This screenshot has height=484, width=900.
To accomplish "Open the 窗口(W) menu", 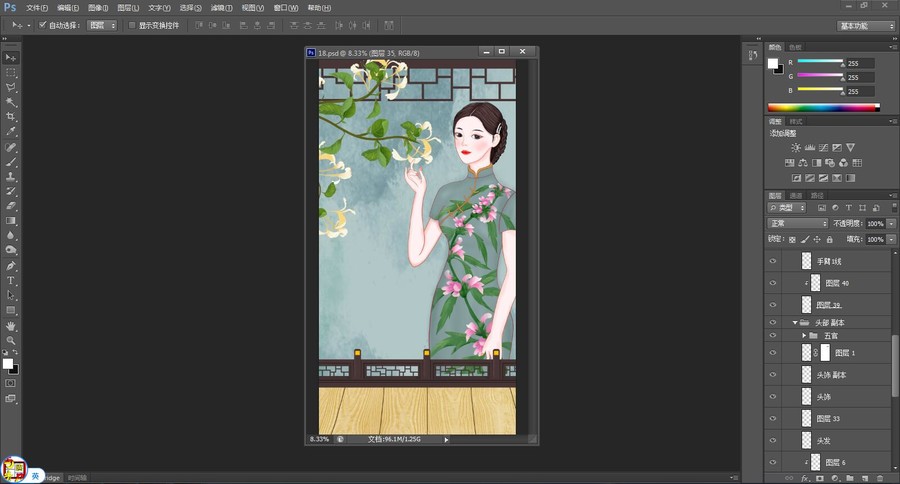I will point(286,8).
